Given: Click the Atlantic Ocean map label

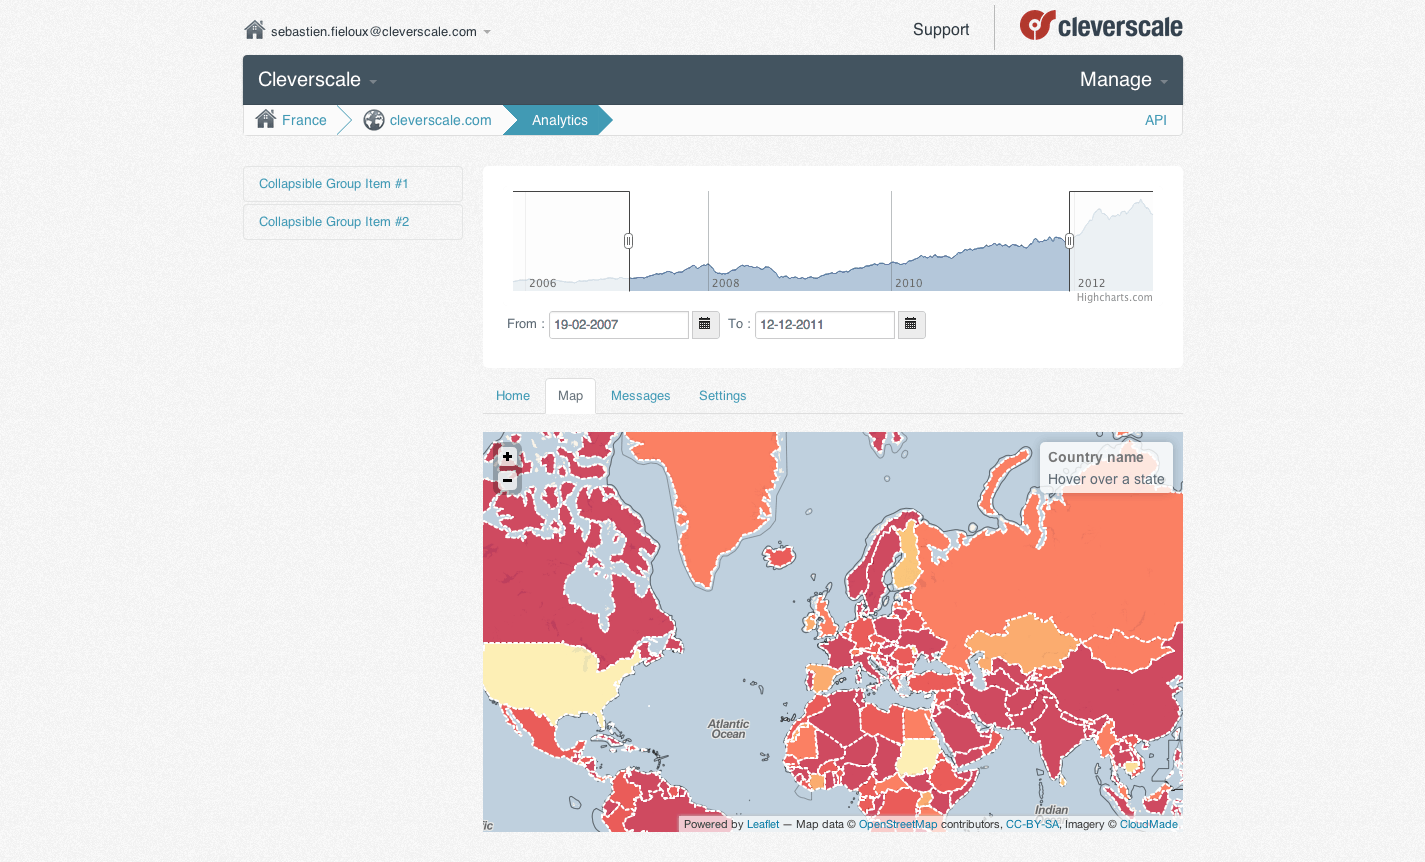Looking at the screenshot, I should tap(729, 729).
